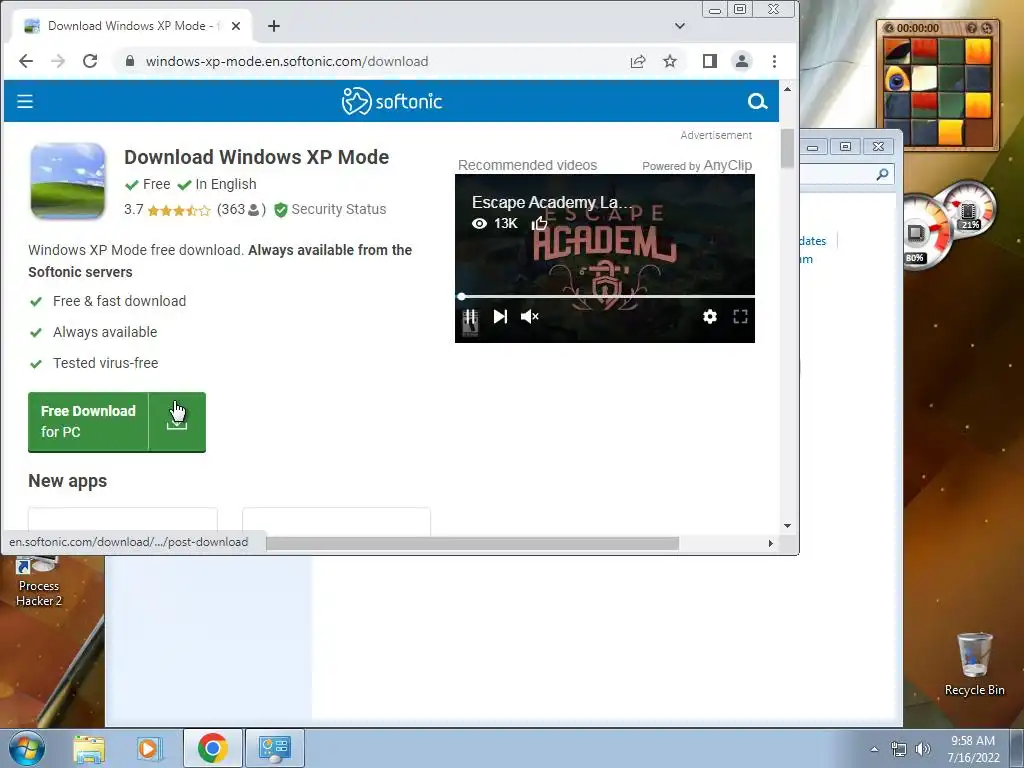Screen dimensions: 1024x768
Task: Open Chrome three-dot menu
Action: [775, 61]
